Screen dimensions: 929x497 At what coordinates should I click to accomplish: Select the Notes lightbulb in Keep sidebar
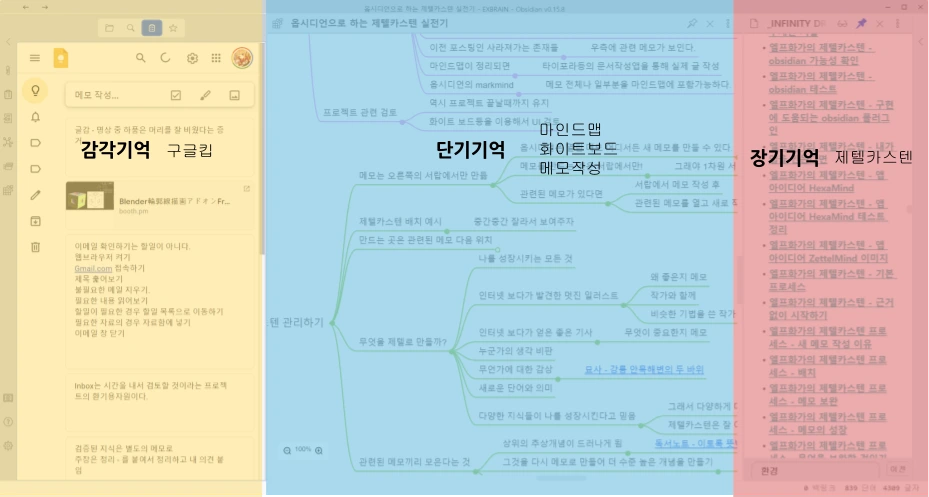point(36,91)
